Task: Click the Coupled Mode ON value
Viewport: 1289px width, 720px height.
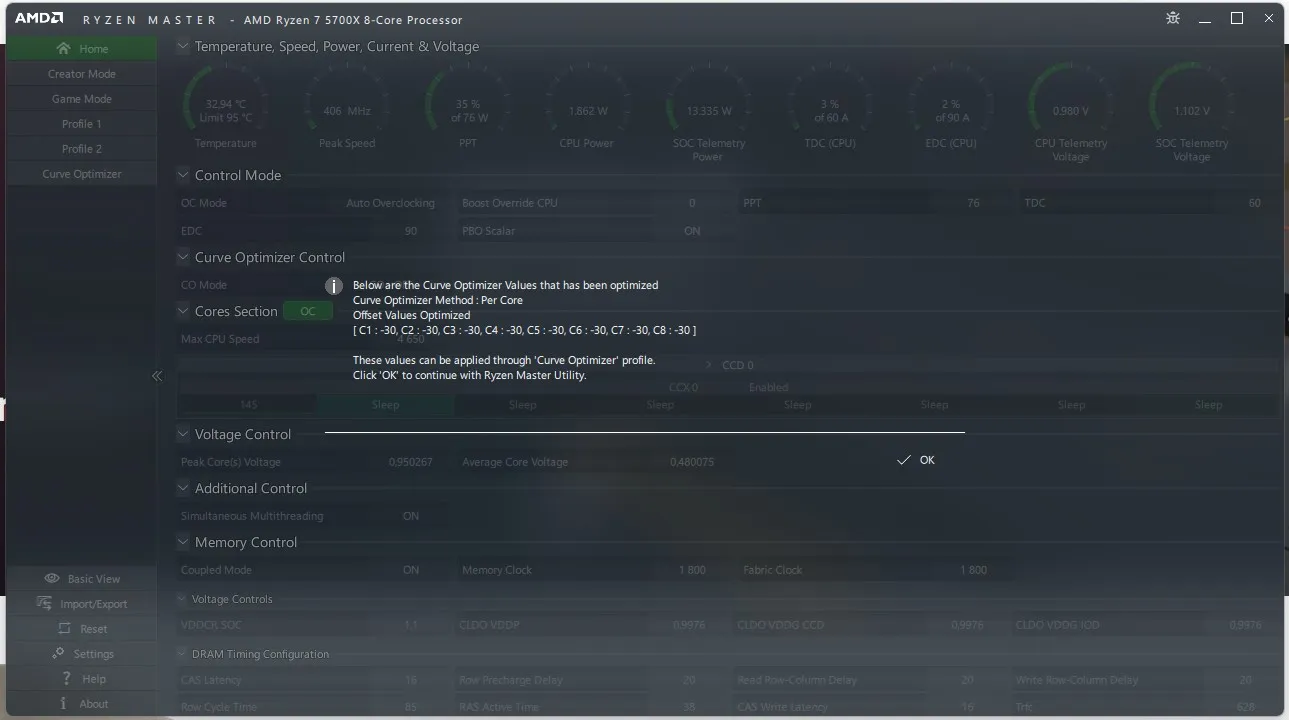Action: [x=411, y=571]
